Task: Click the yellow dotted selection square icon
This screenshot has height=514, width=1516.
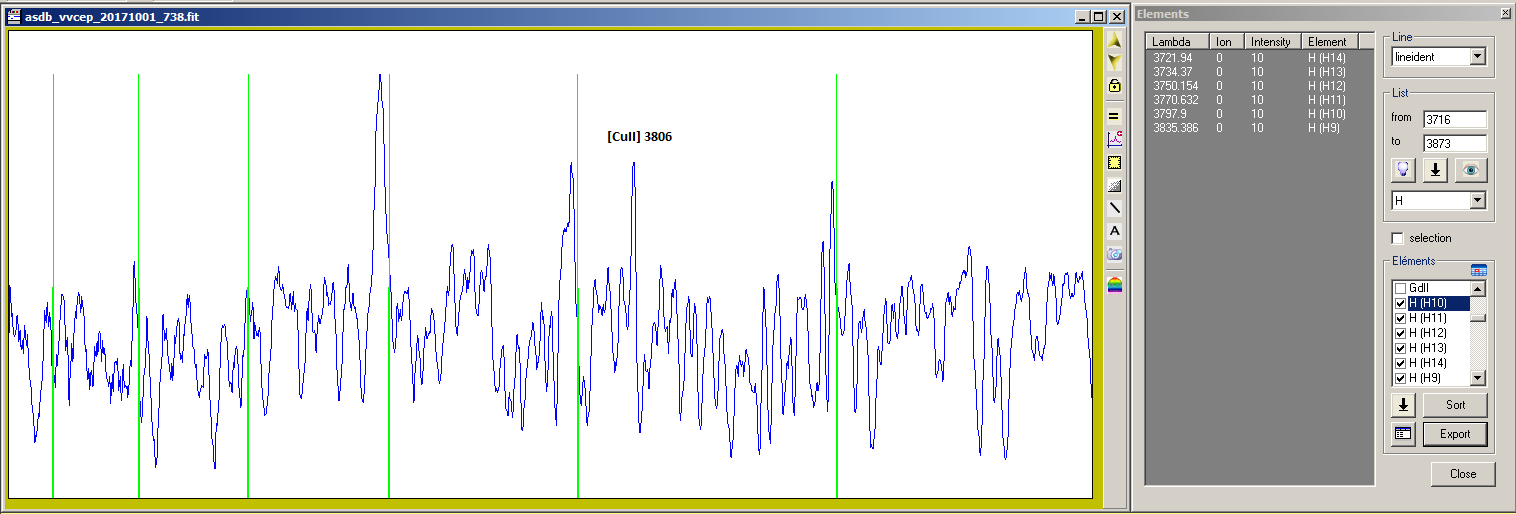Action: (1114, 162)
